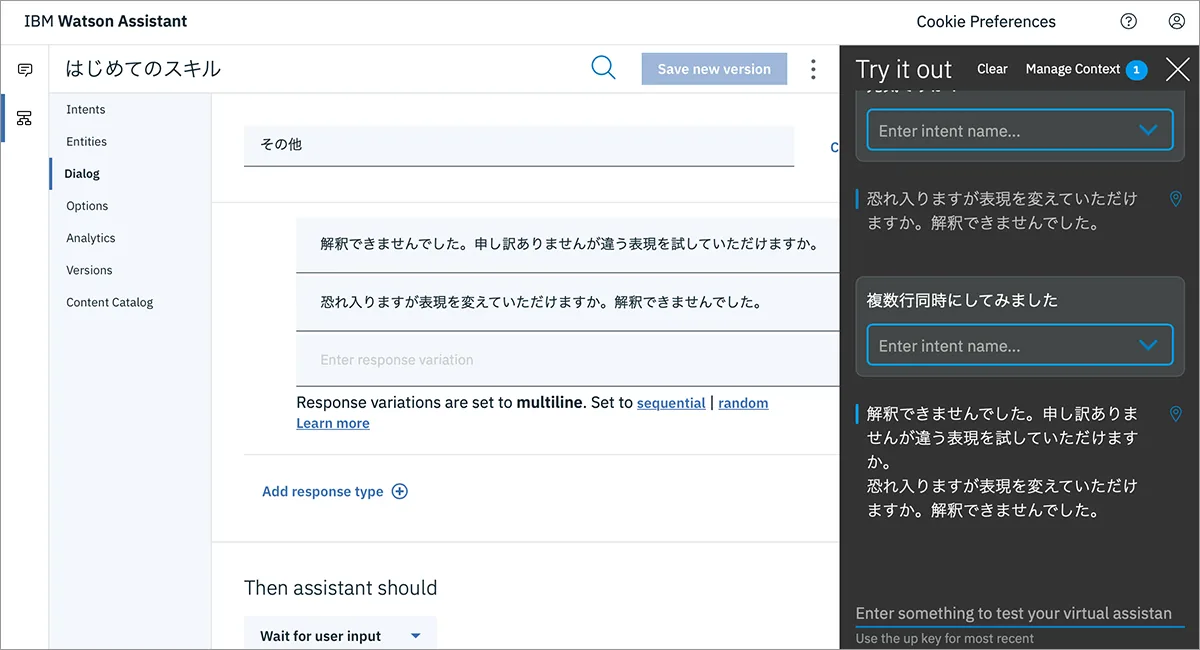
Task: Select Entities in the skill menu
Action: (87, 141)
